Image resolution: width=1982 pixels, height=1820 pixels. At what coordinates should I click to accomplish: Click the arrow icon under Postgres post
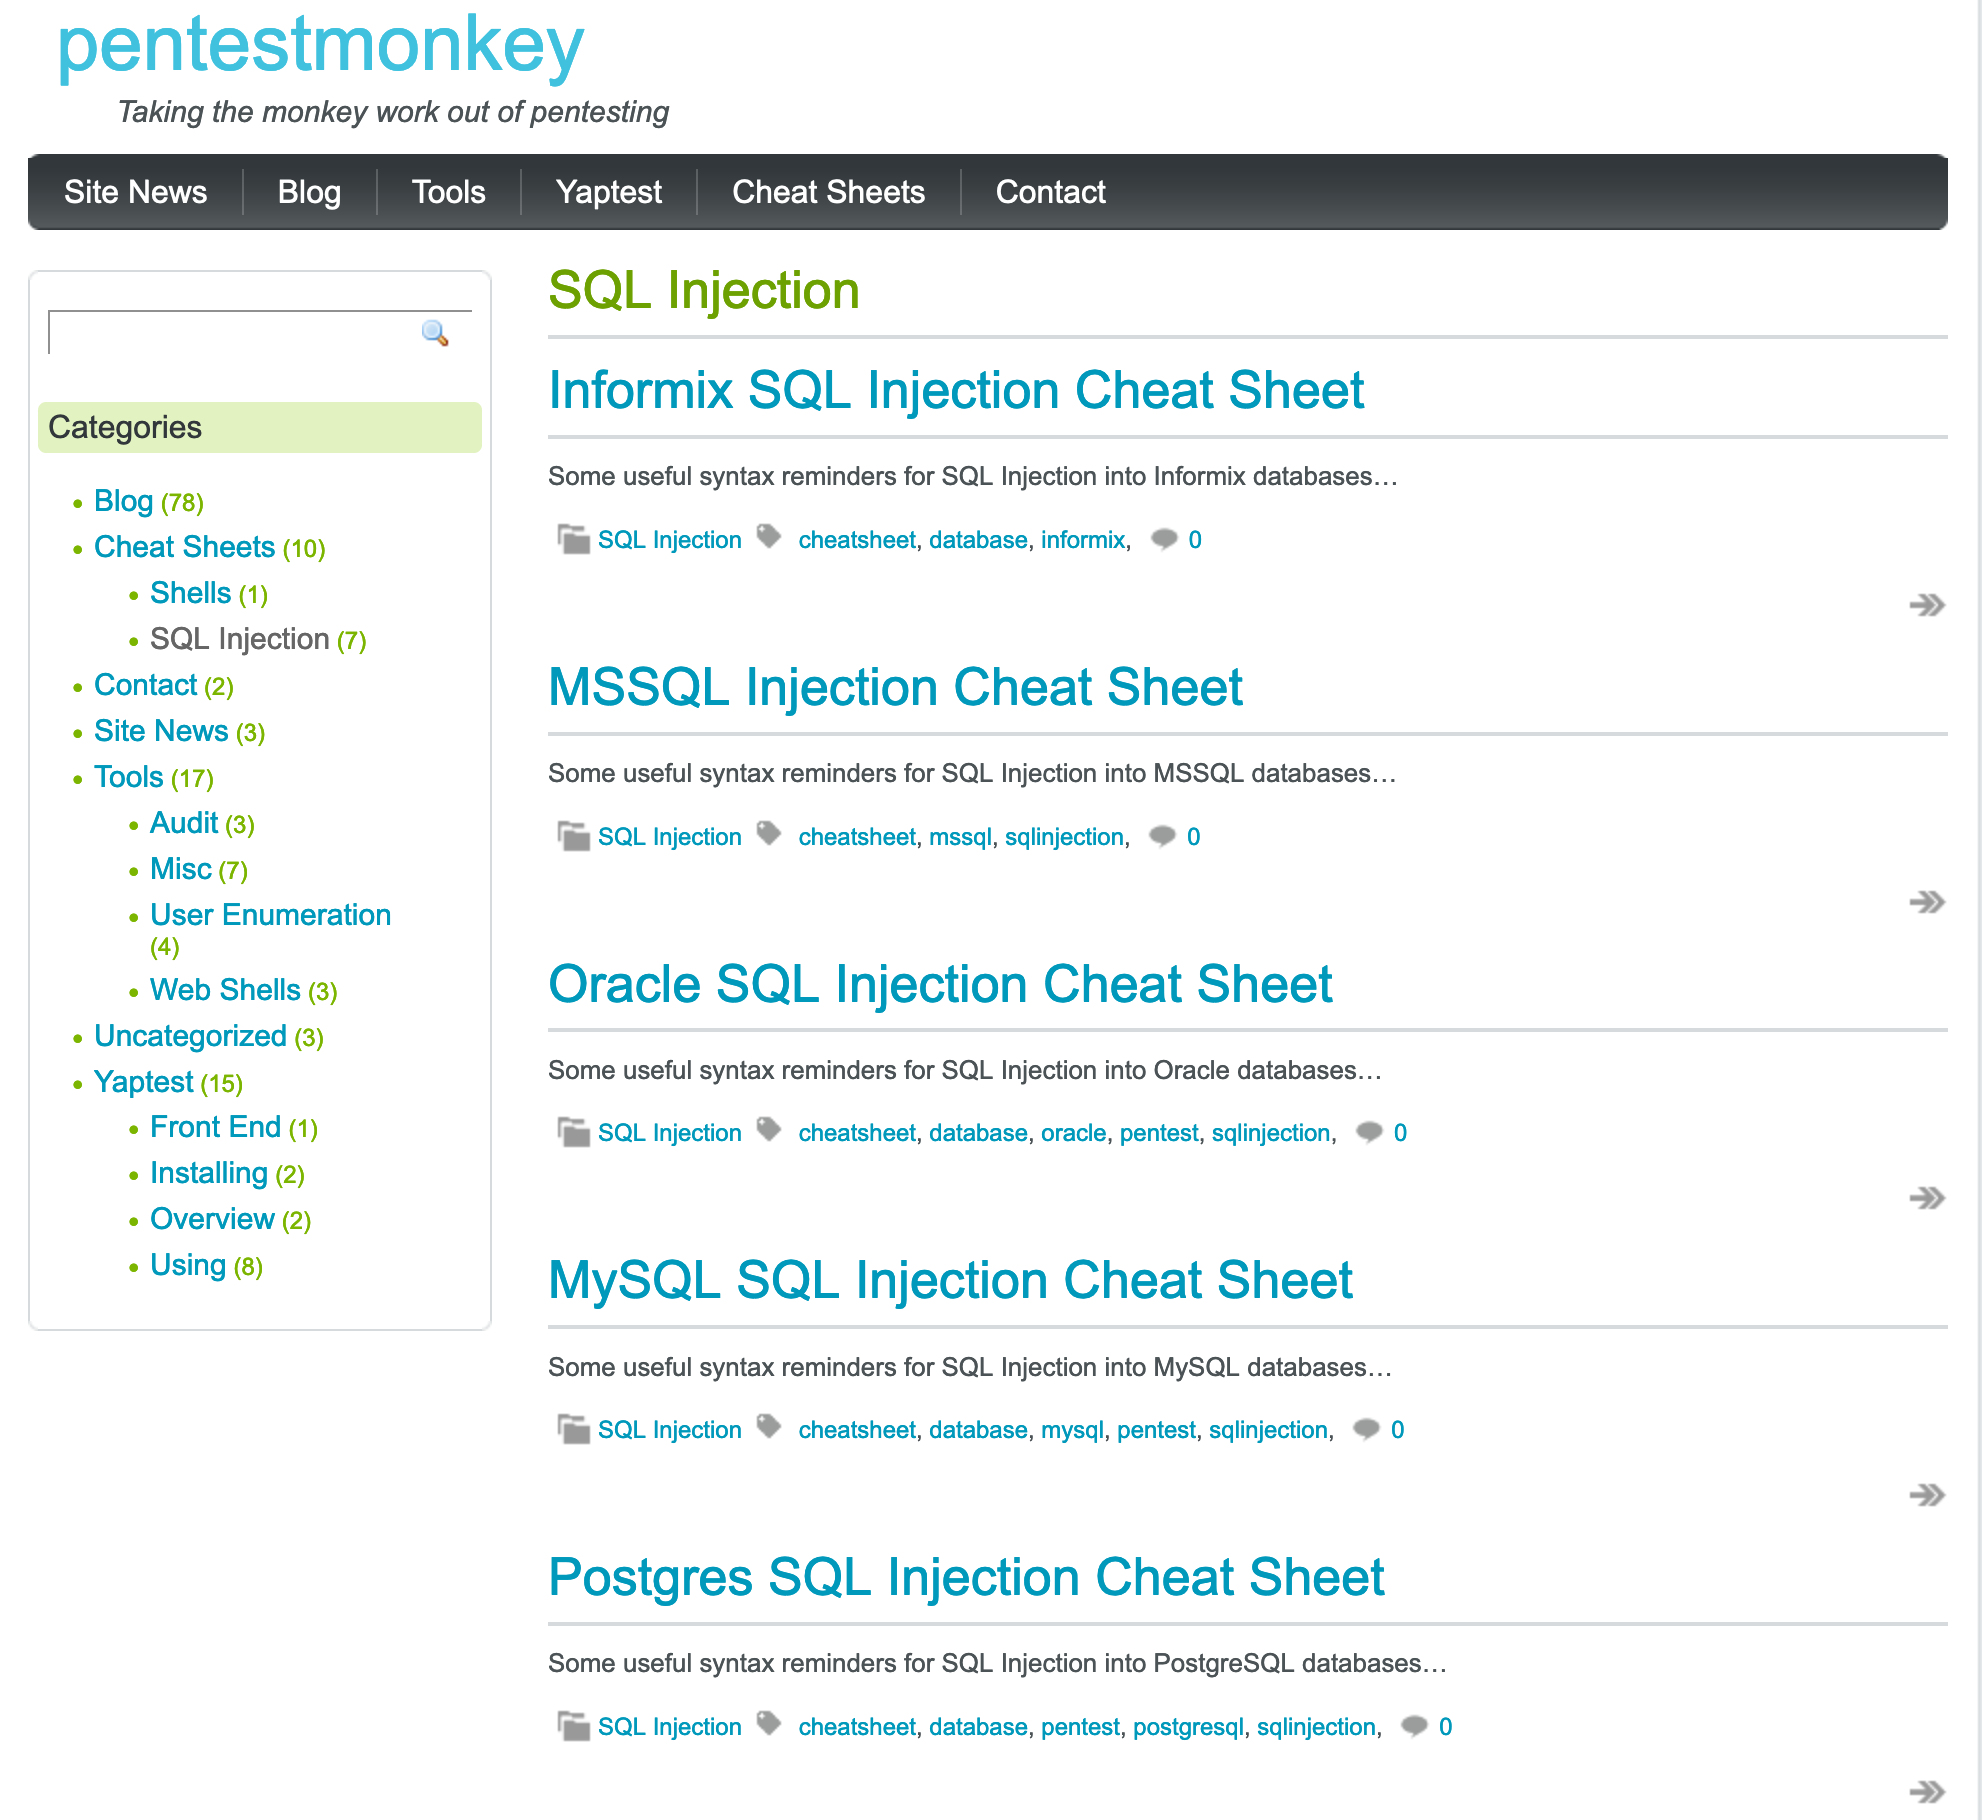coord(1926,1791)
